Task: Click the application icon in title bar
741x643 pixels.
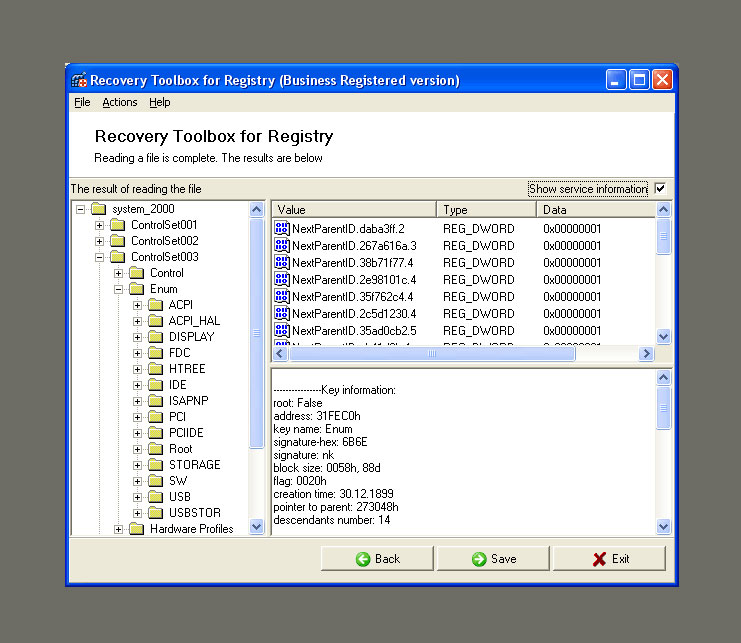Action: tap(79, 80)
